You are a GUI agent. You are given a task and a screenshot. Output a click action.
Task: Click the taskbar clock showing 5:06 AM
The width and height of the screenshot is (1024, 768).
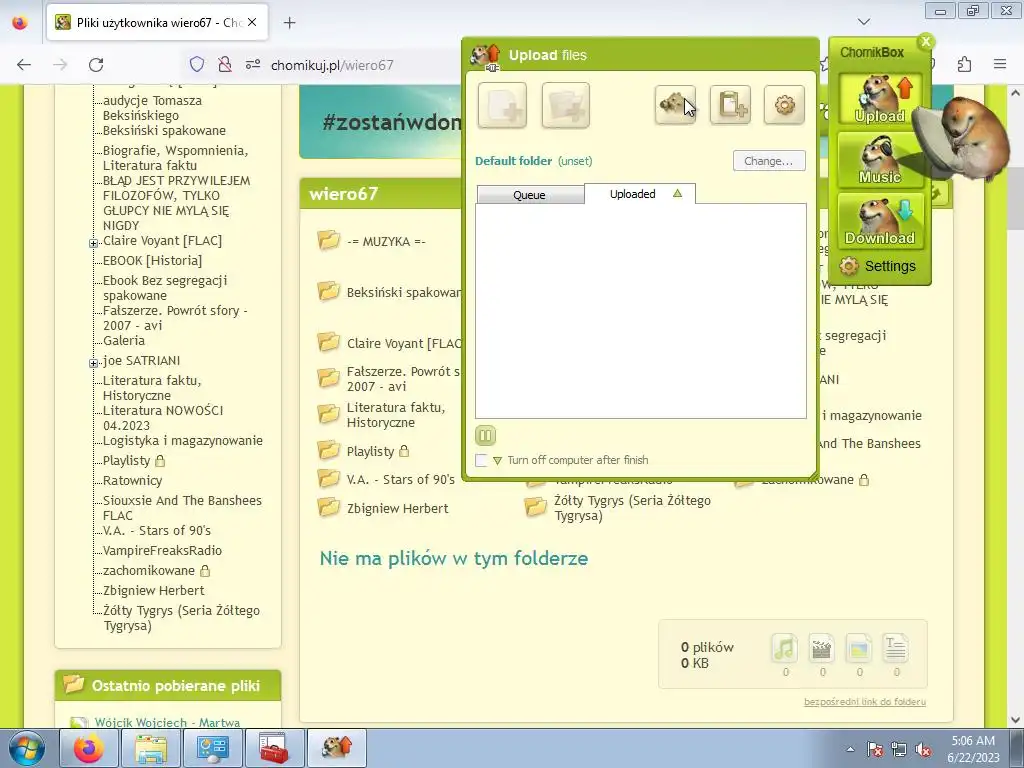[x=973, y=749]
